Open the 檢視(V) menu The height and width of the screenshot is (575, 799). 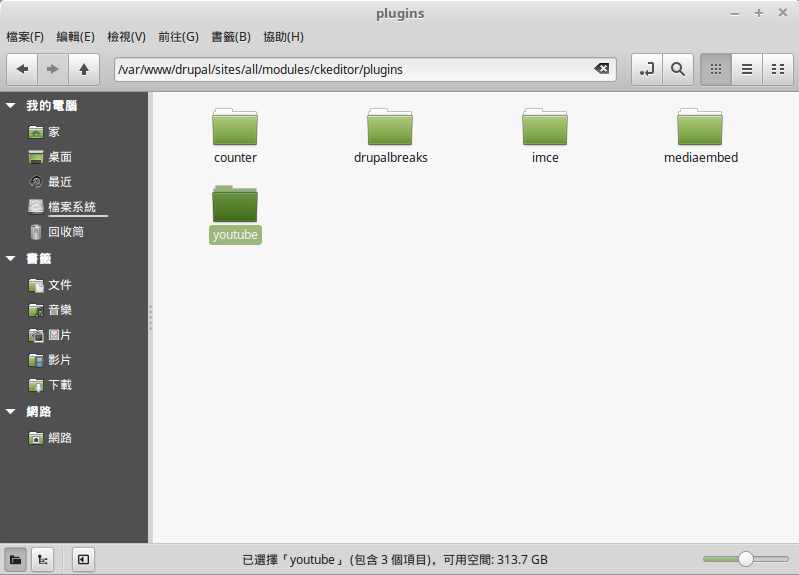[126, 37]
